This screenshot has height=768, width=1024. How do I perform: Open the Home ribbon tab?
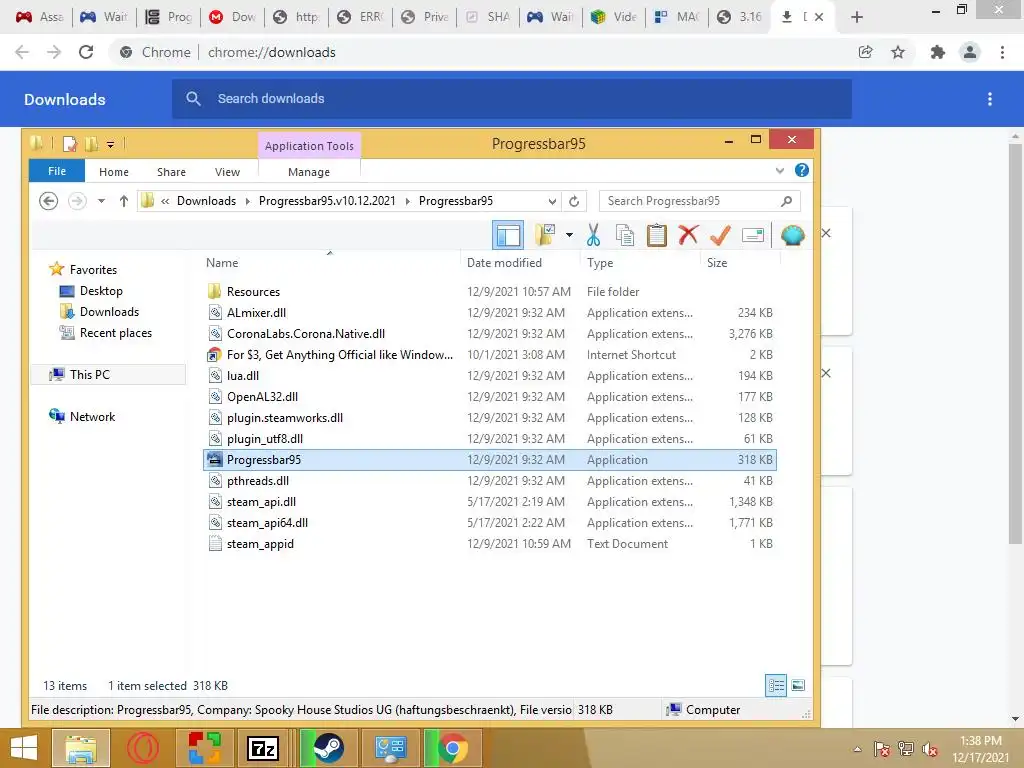(x=114, y=172)
